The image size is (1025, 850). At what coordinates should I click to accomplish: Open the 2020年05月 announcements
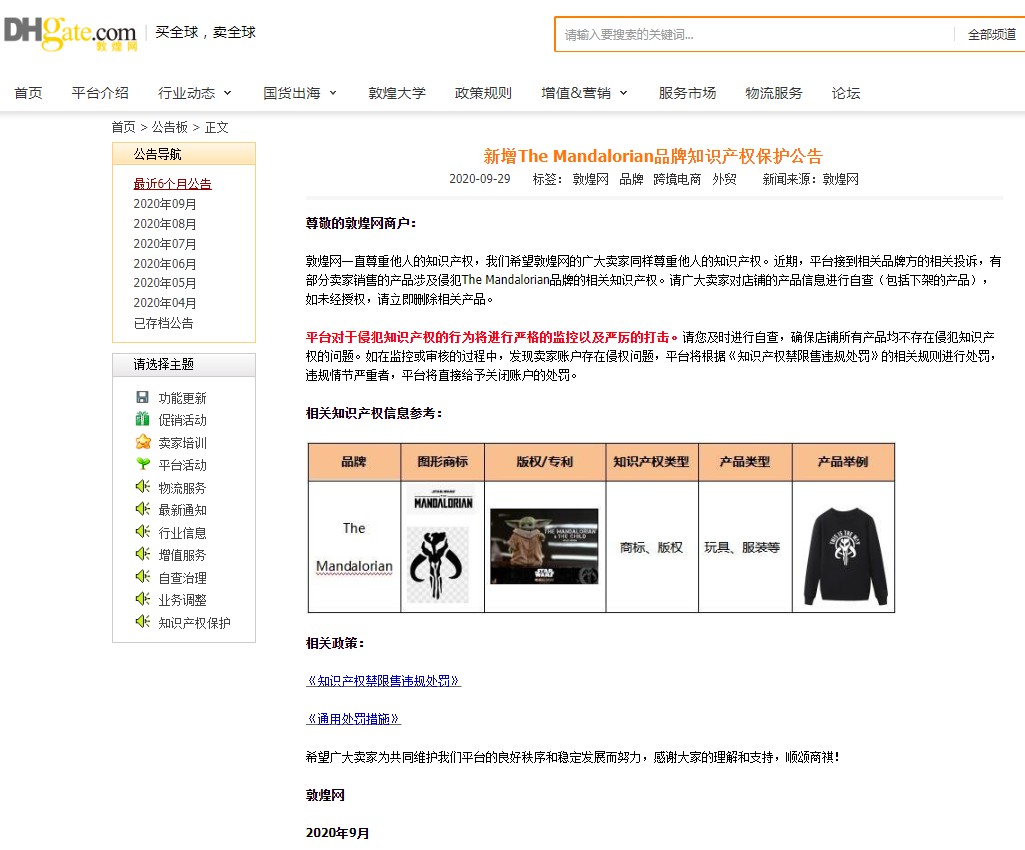pyautogui.click(x=165, y=283)
